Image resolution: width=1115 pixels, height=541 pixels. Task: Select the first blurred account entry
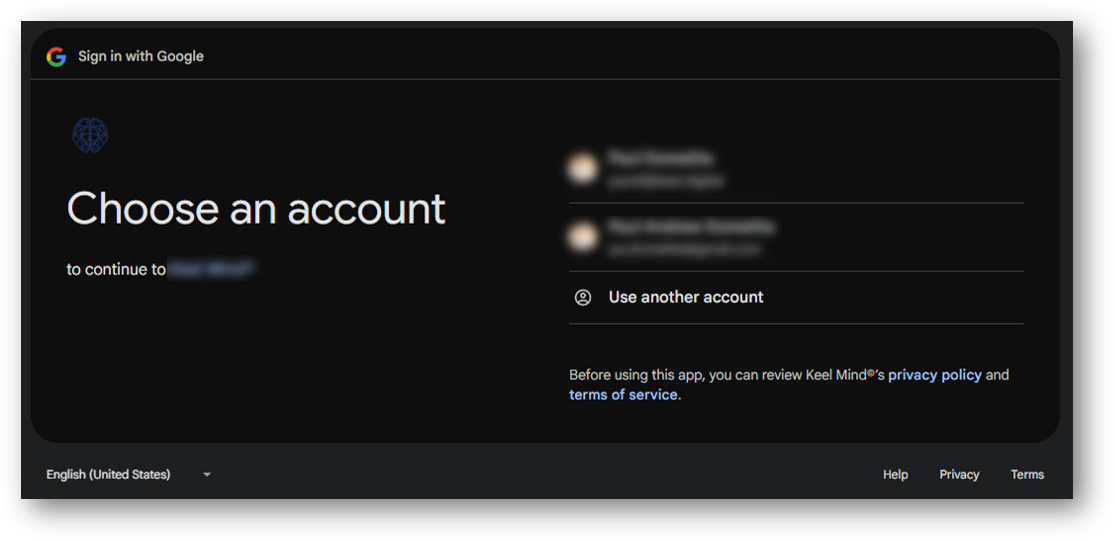click(796, 169)
